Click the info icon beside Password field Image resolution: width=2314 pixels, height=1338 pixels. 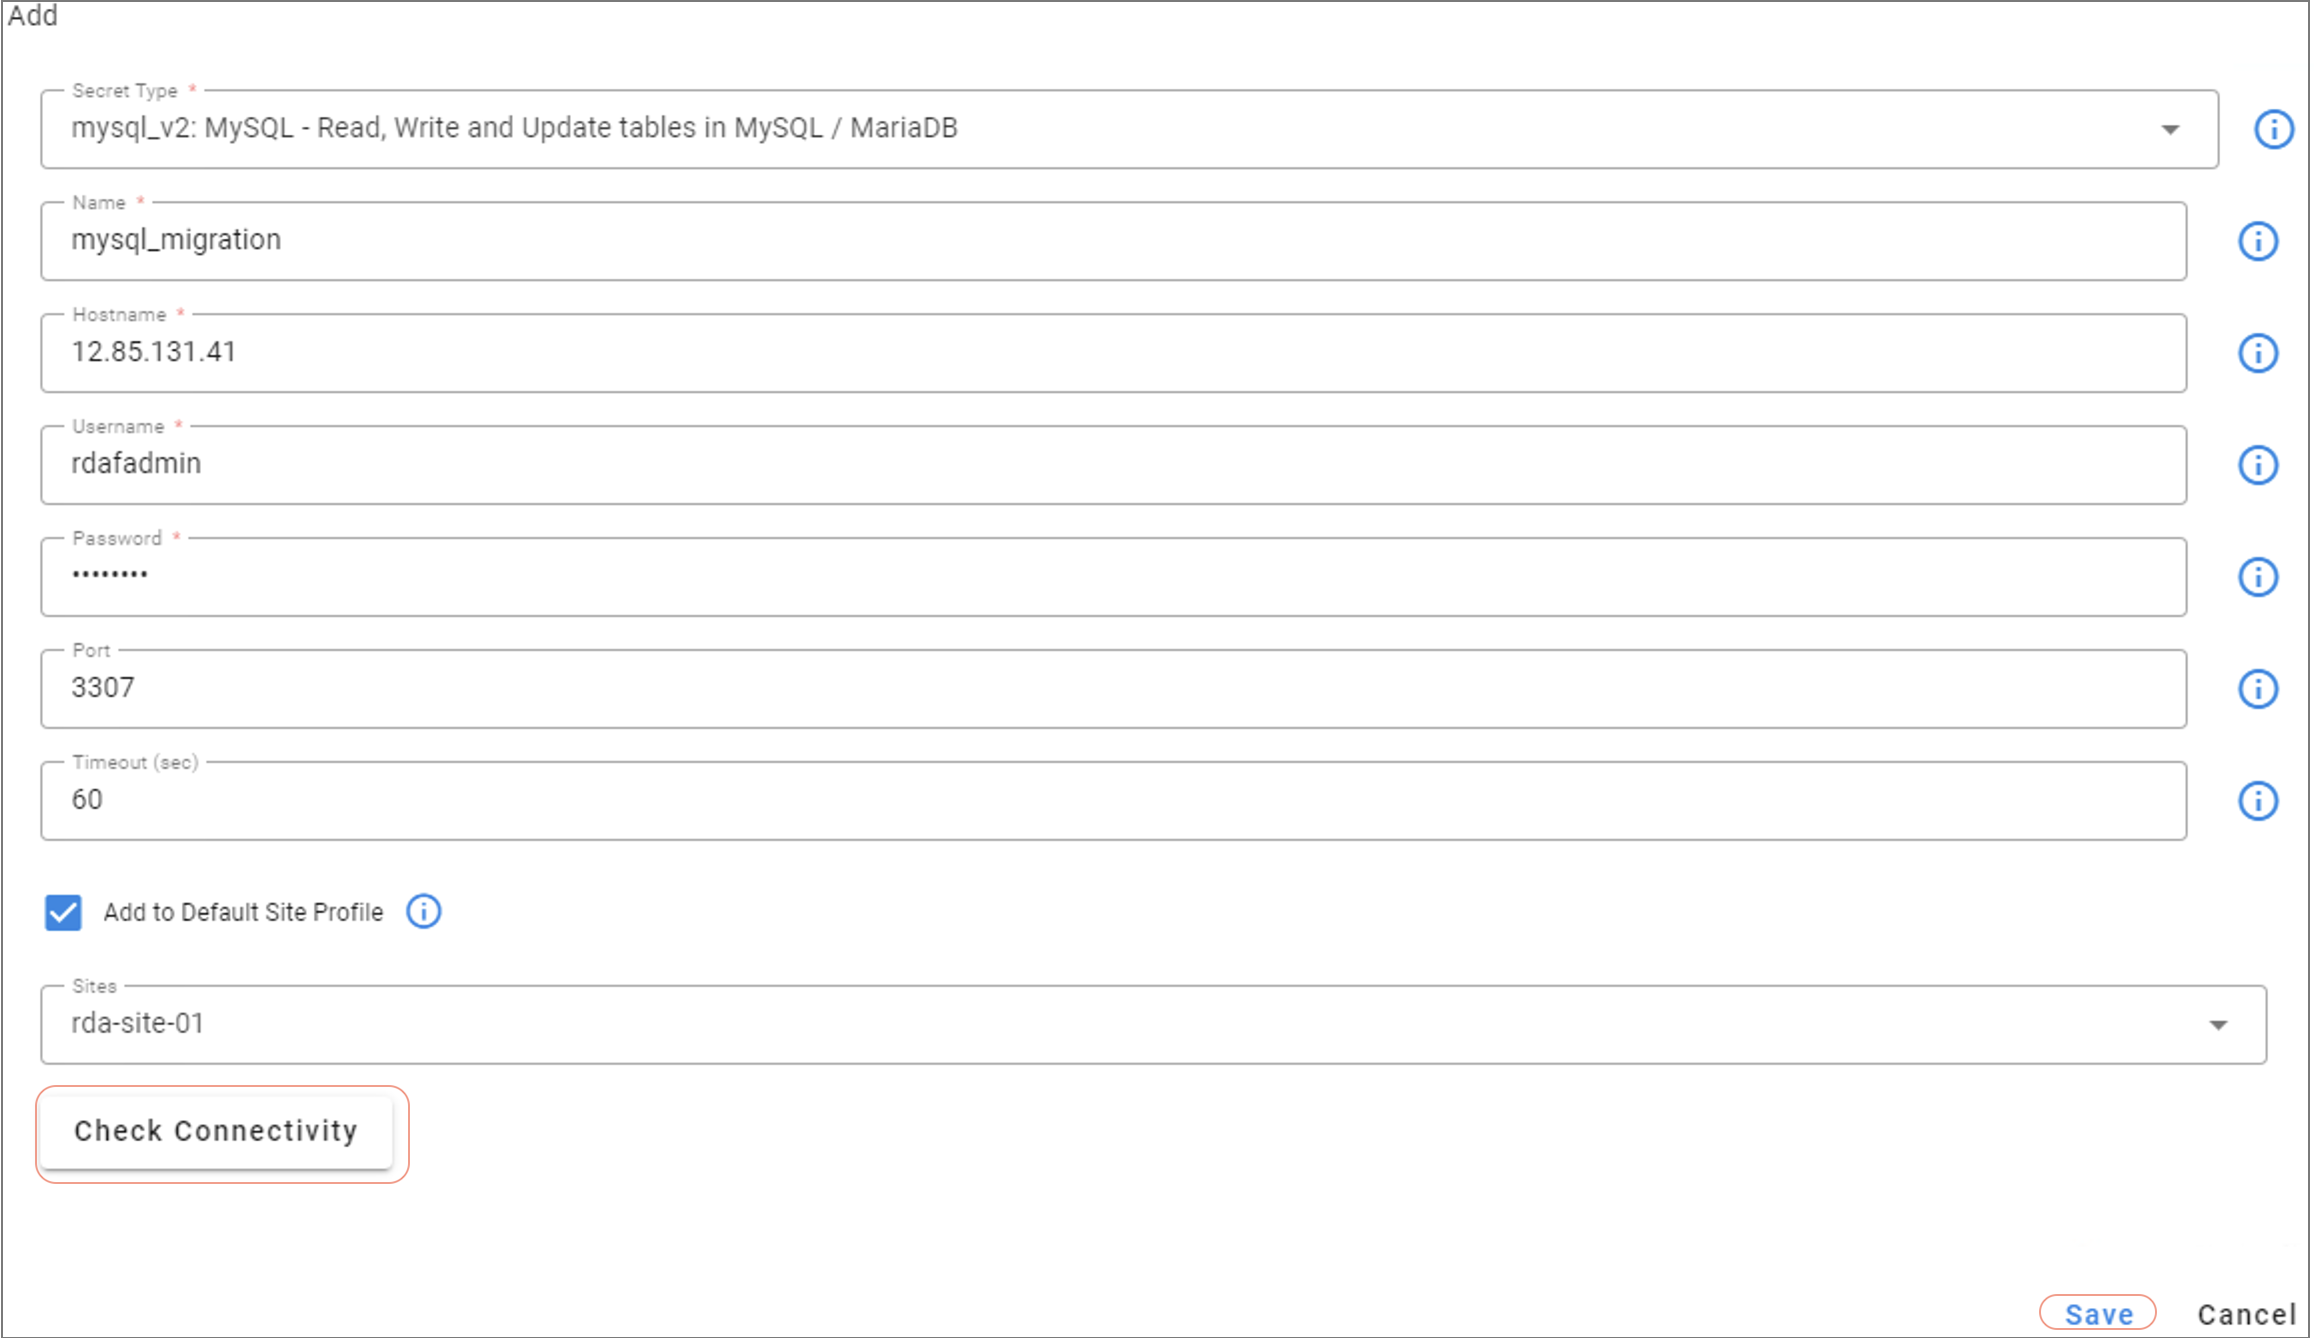click(2257, 577)
